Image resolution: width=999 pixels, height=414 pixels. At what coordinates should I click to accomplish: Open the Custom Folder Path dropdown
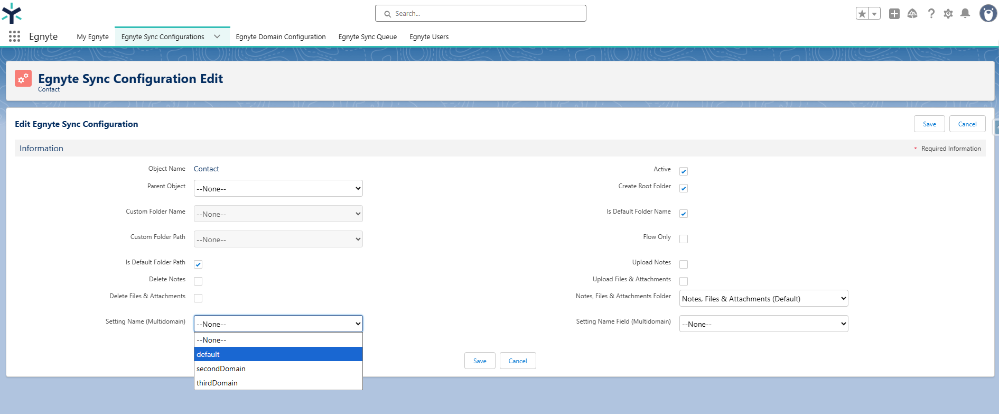coord(278,239)
